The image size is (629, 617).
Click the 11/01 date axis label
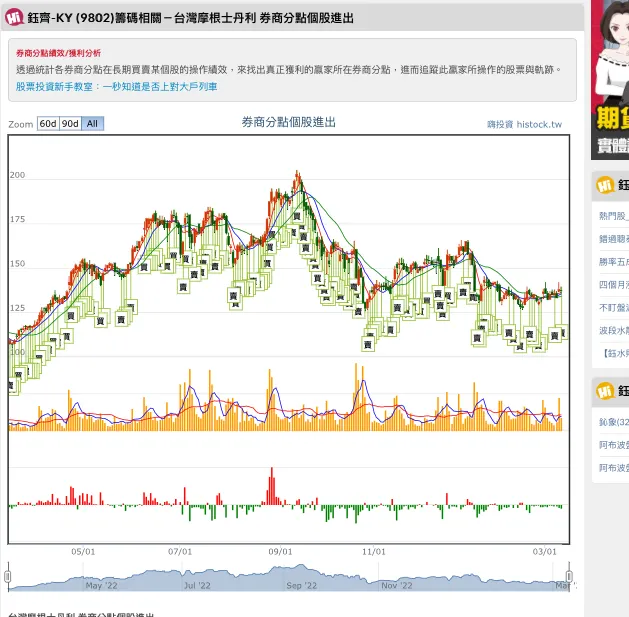[373, 552]
